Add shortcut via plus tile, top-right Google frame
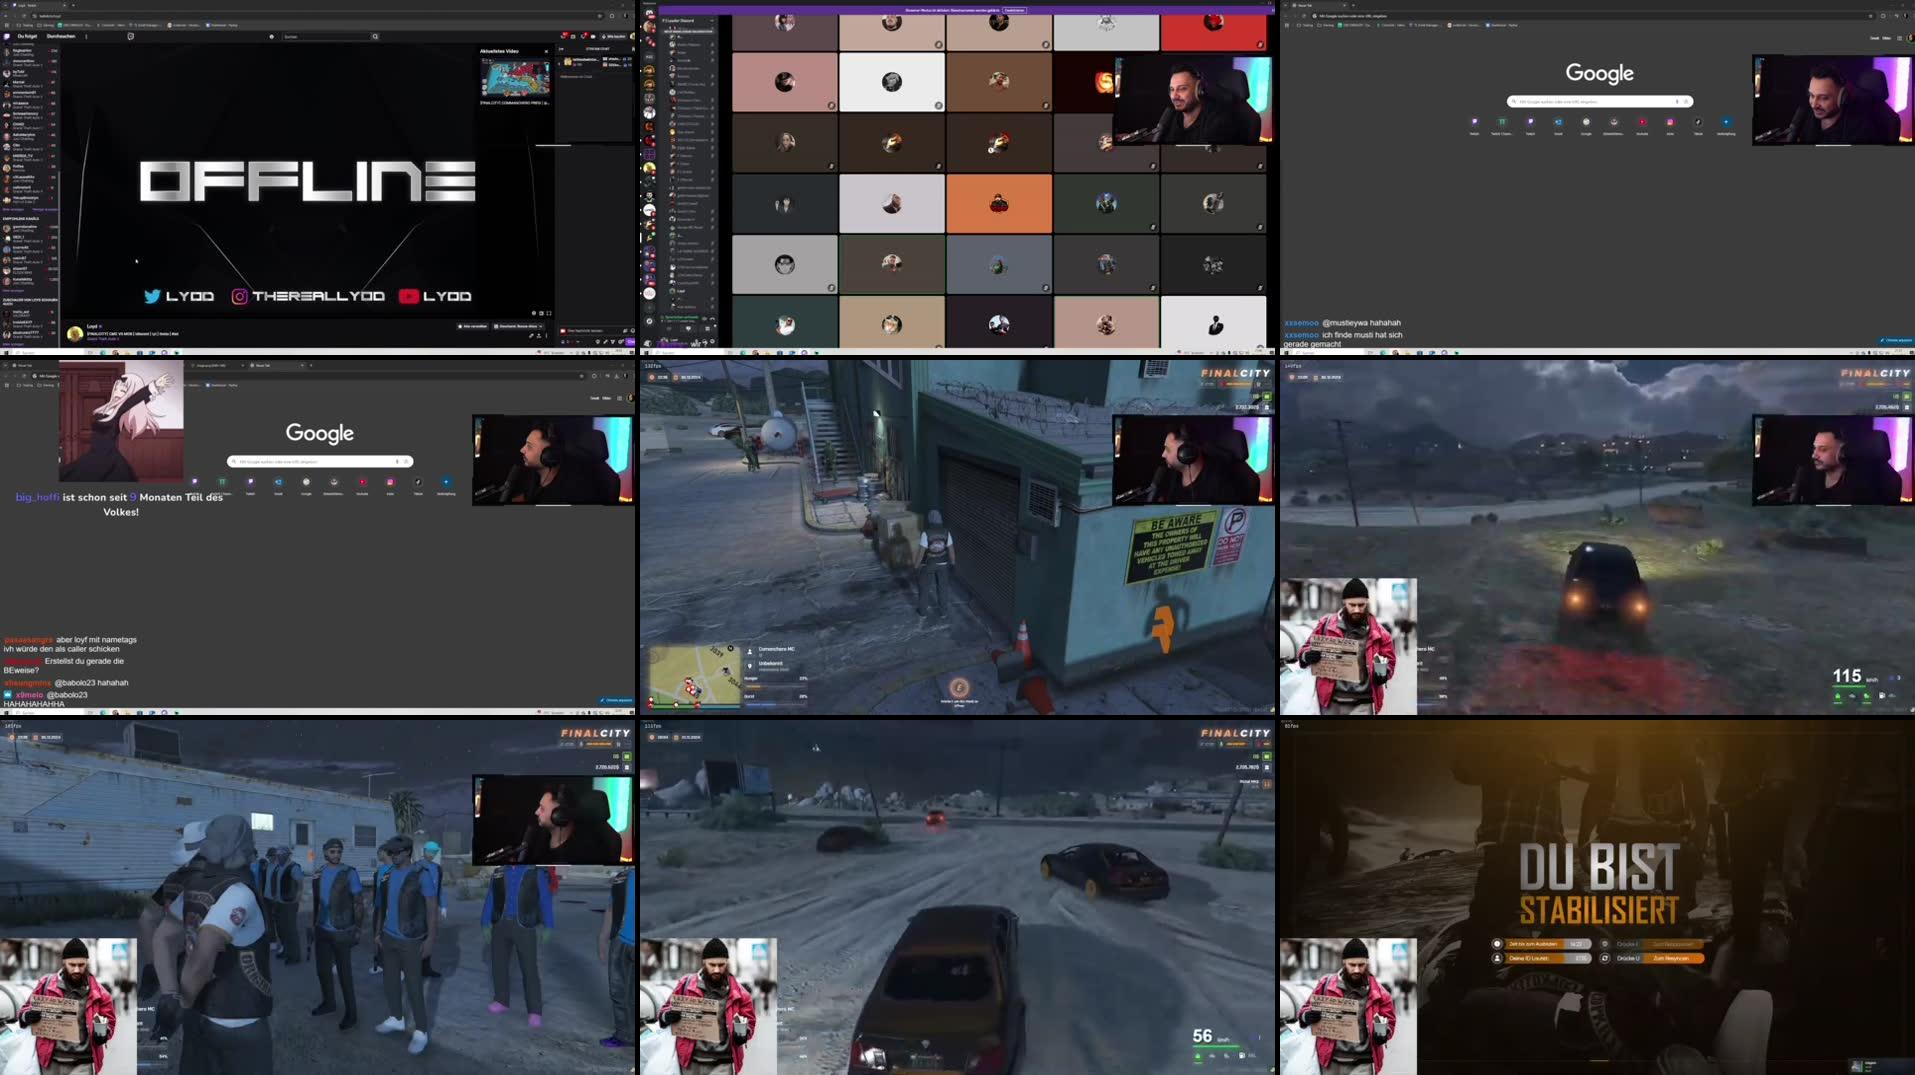The width and height of the screenshot is (1915, 1075). coord(1726,124)
